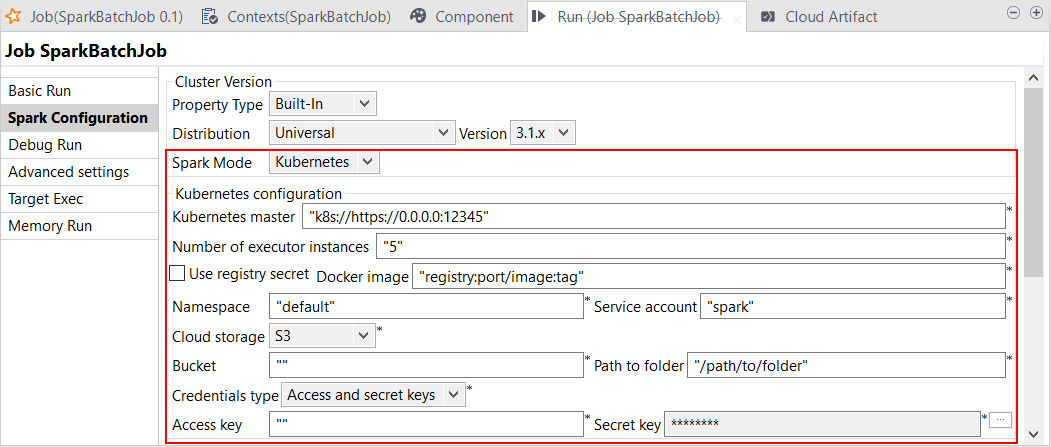Maximize the view panel
1051x447 pixels.
coord(1033,12)
